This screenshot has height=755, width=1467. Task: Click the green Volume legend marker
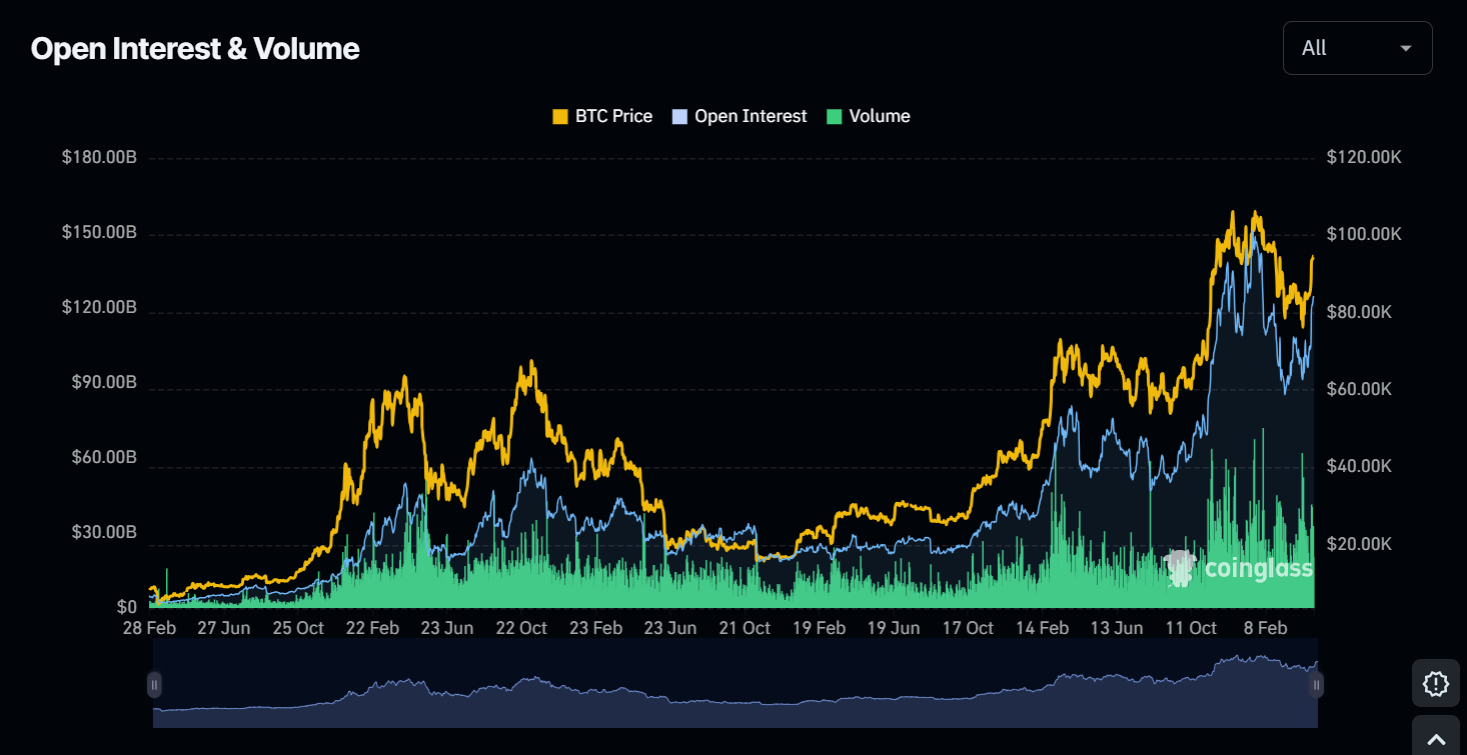coord(834,117)
